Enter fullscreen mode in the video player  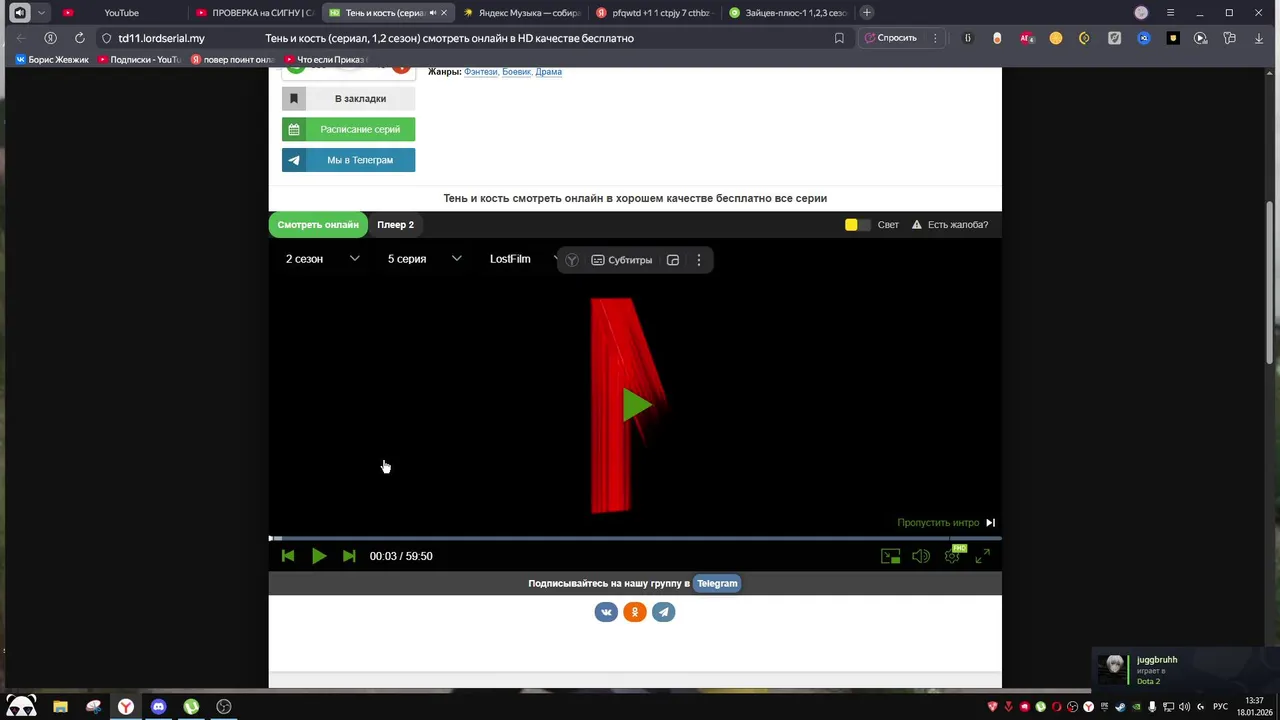[983, 556]
